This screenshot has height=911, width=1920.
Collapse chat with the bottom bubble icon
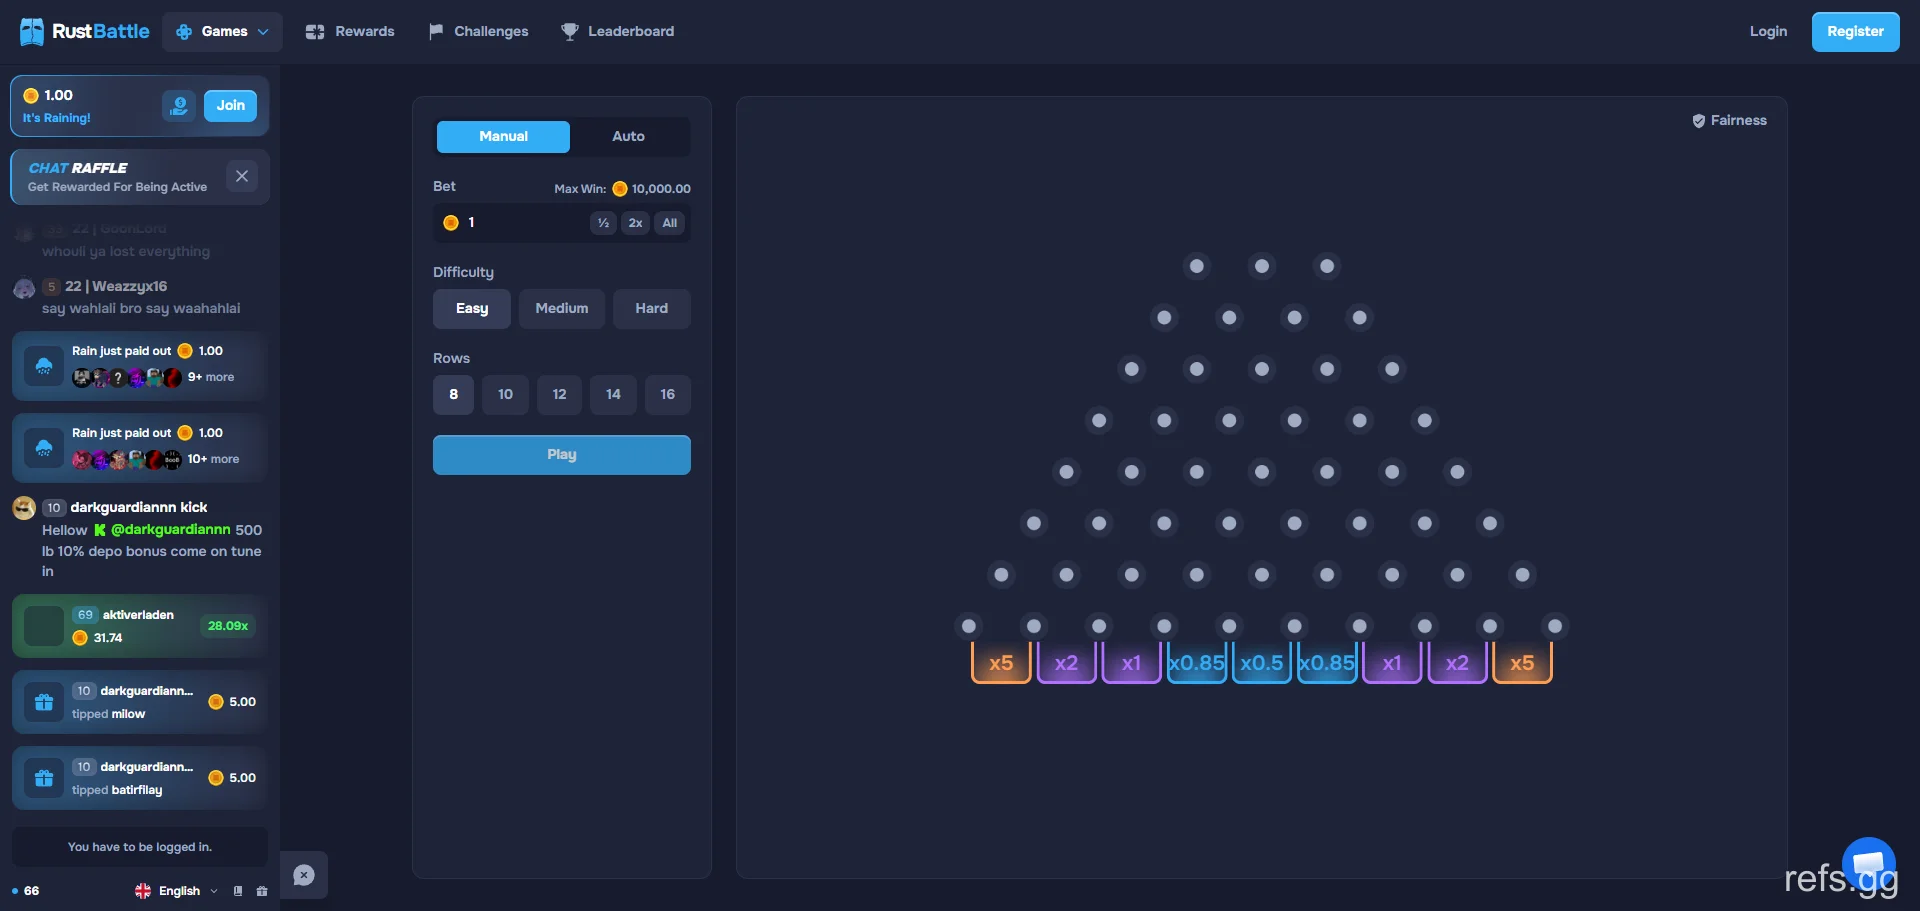click(x=304, y=875)
